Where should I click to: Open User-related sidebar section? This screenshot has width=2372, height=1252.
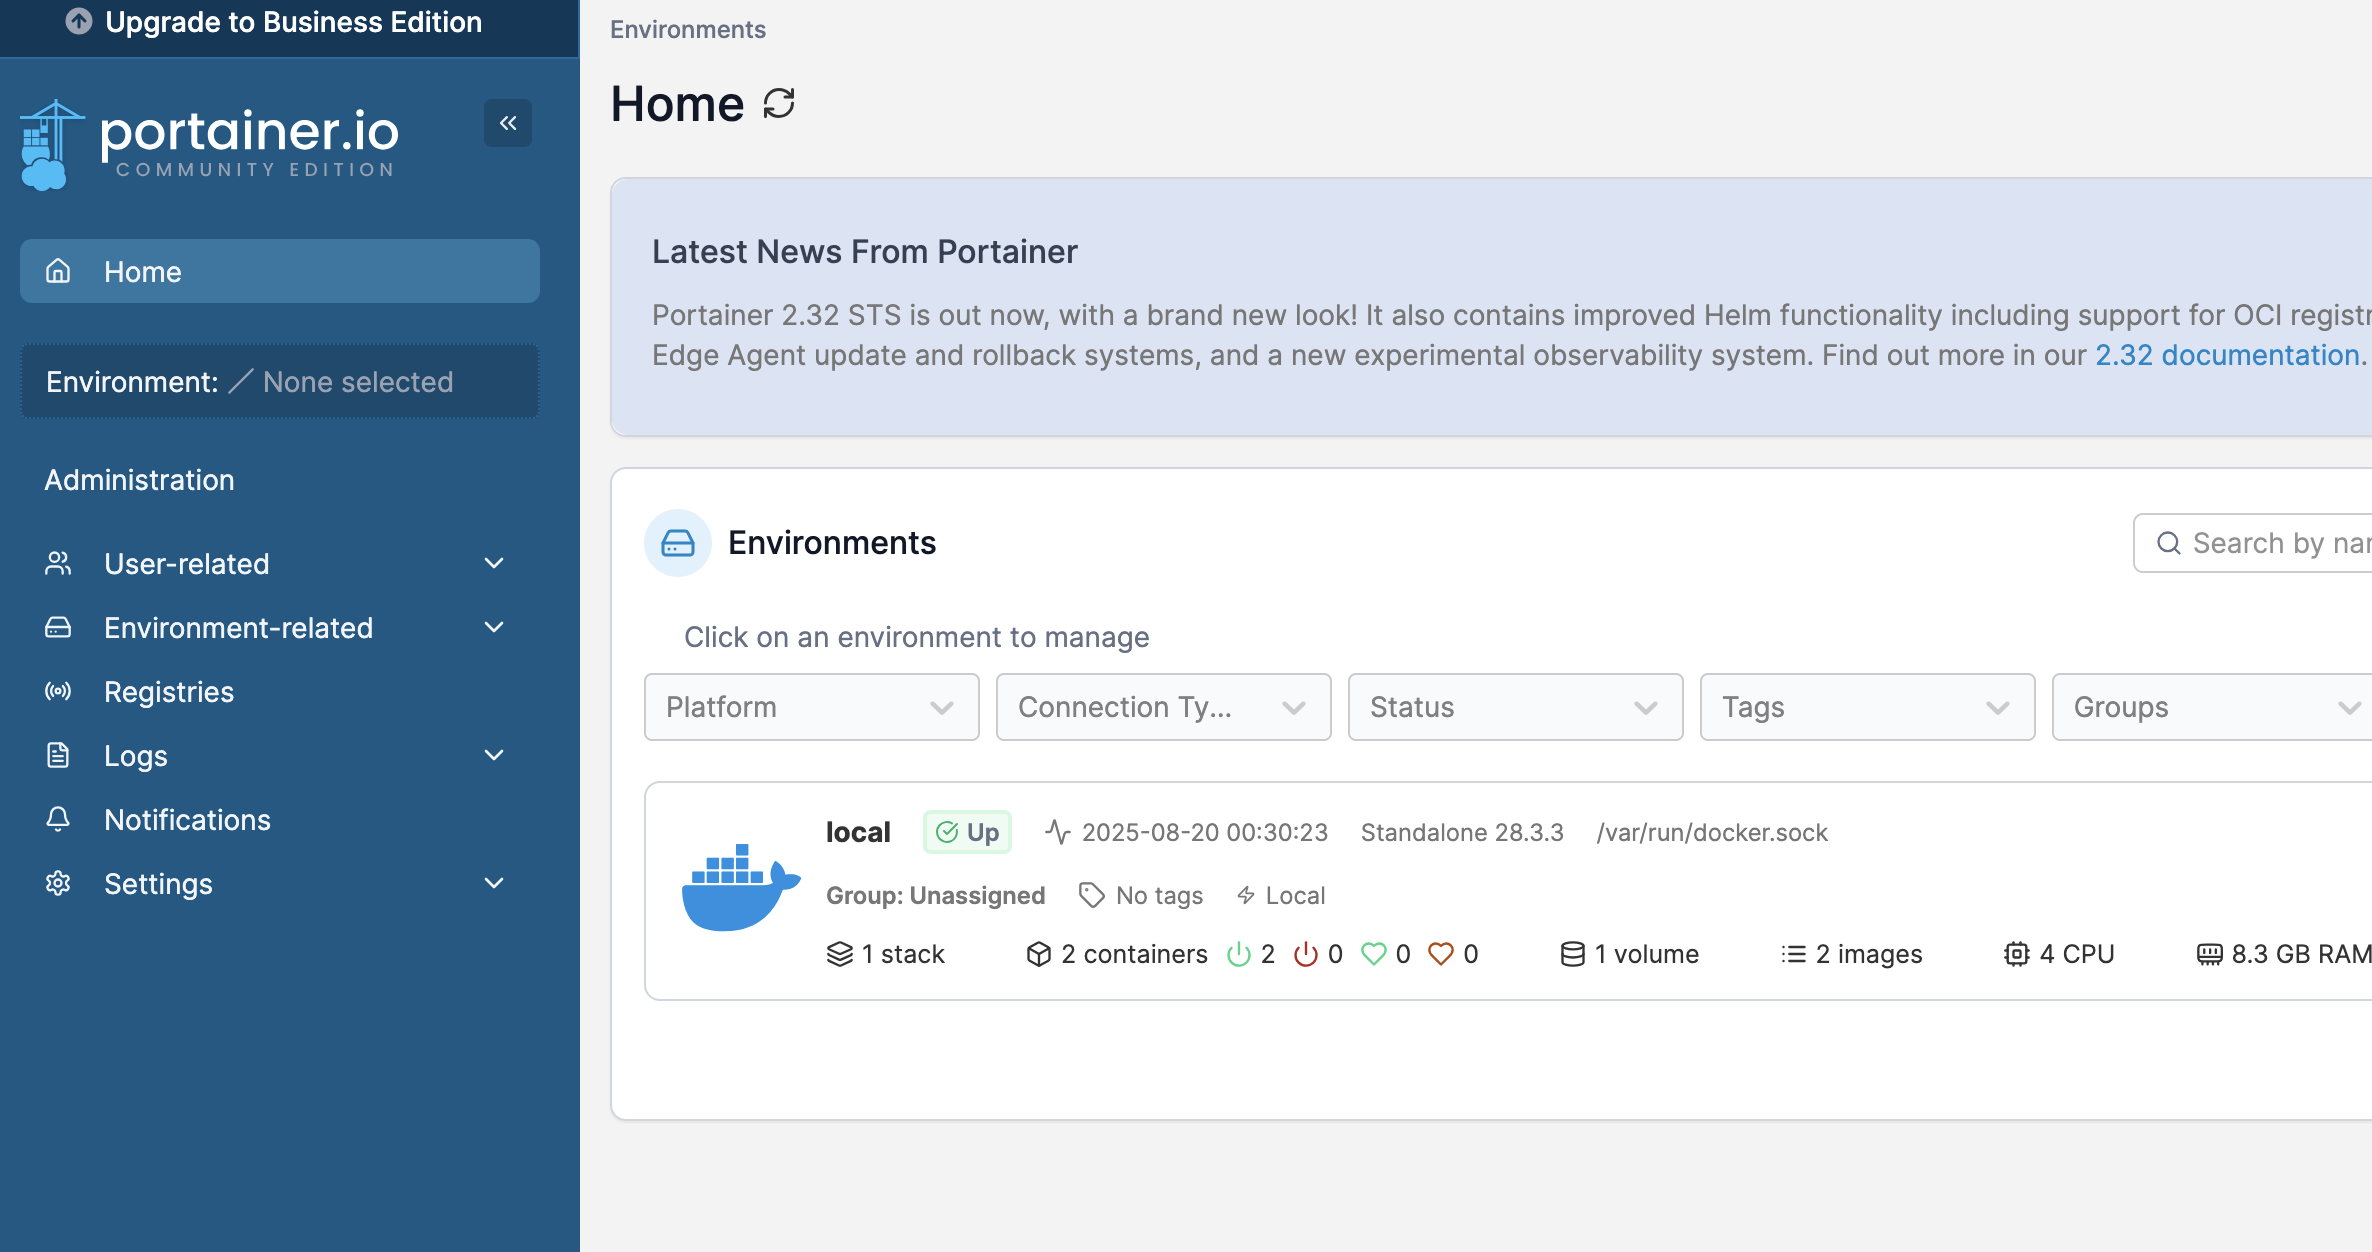[x=280, y=563]
